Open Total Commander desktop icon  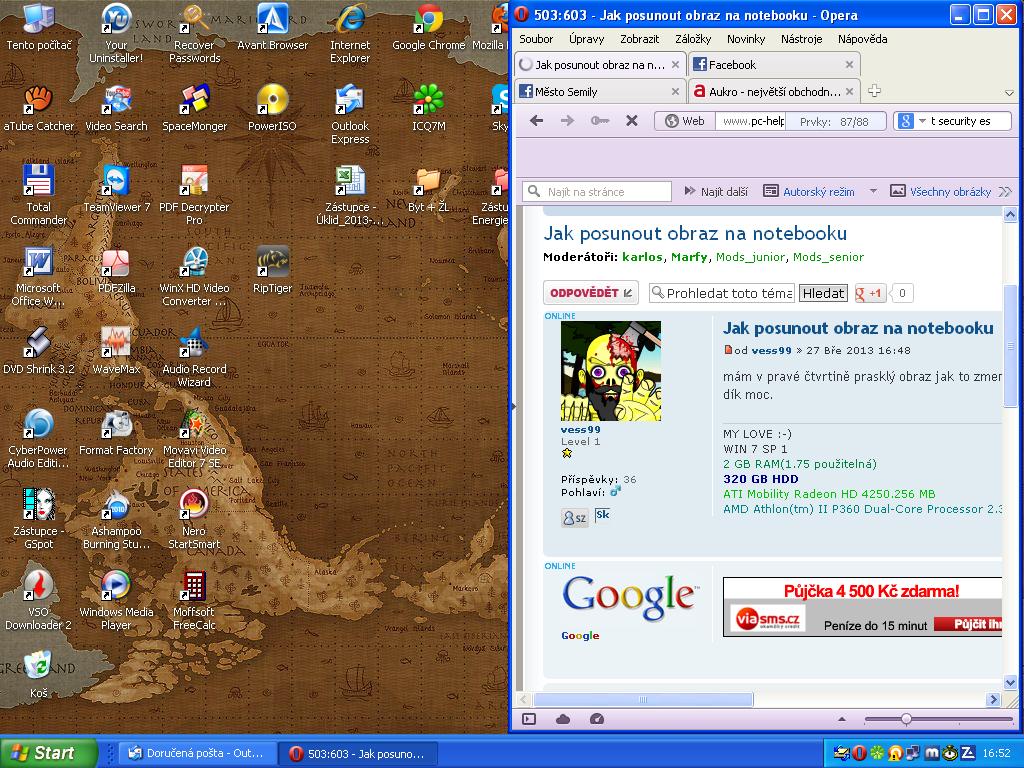pyautogui.click(x=39, y=196)
